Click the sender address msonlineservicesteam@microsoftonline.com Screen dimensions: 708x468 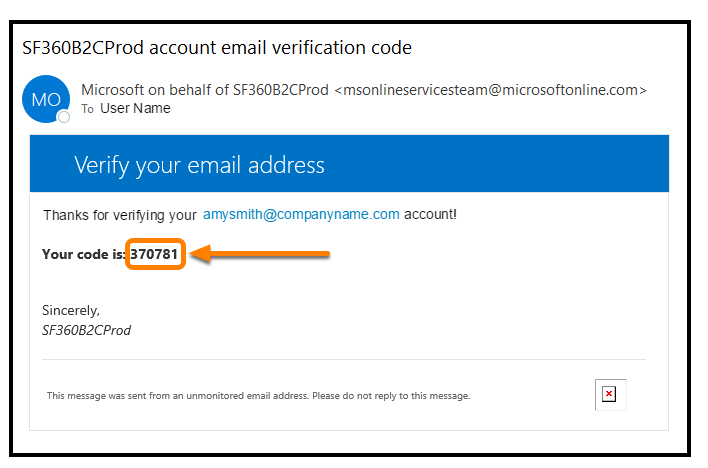489,90
